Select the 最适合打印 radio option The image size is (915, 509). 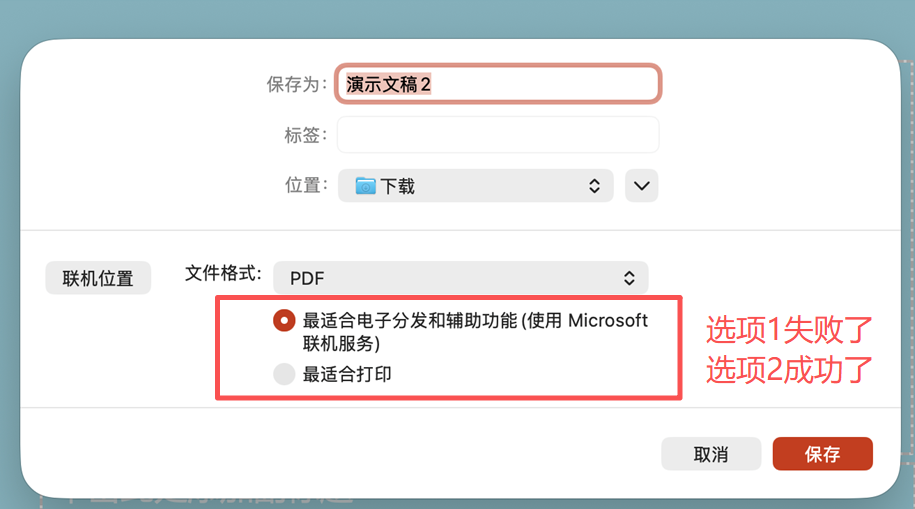[x=284, y=374]
